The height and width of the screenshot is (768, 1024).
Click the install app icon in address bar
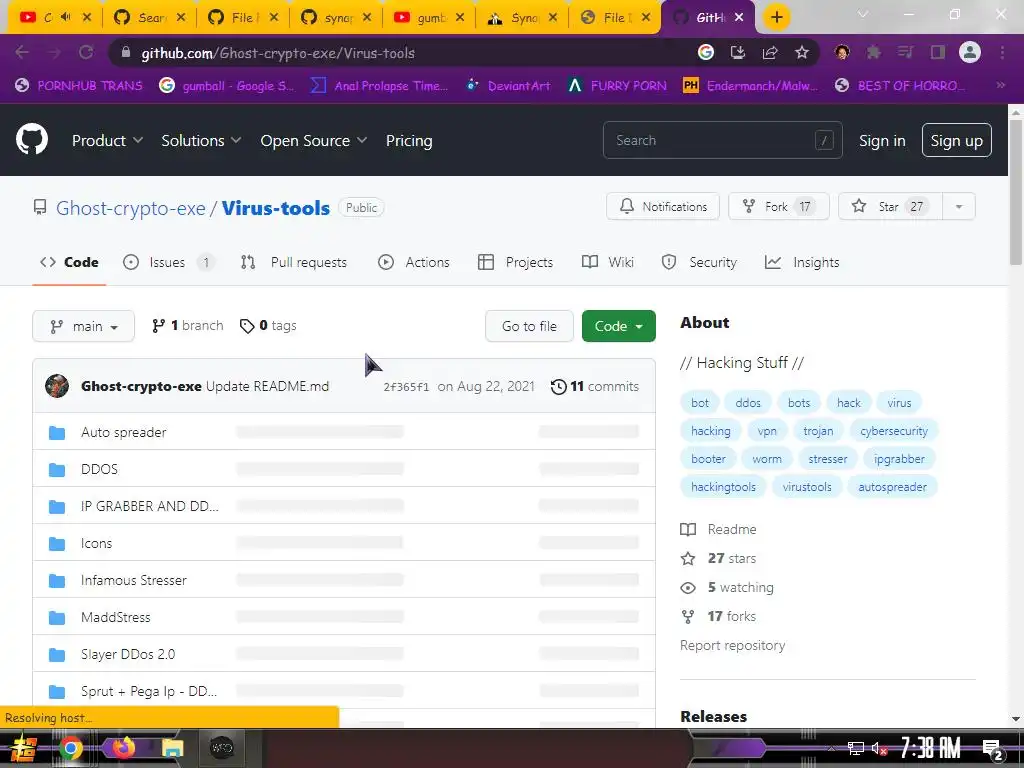pyautogui.click(x=738, y=53)
